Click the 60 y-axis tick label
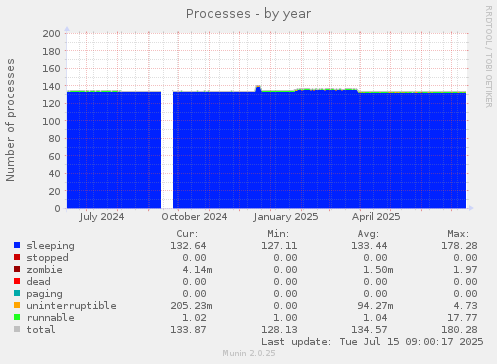Image resolution: width=497 pixels, height=364 pixels. coord(54,156)
